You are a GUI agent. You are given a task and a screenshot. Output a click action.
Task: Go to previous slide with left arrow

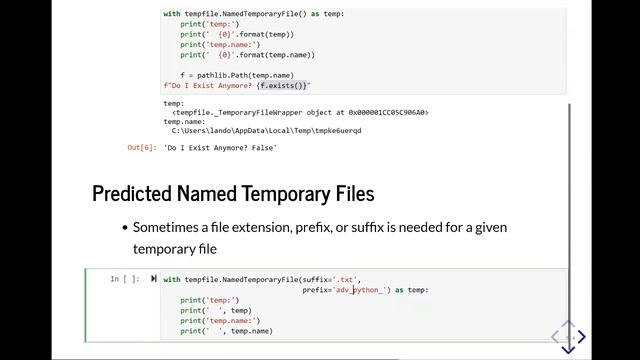point(555,337)
